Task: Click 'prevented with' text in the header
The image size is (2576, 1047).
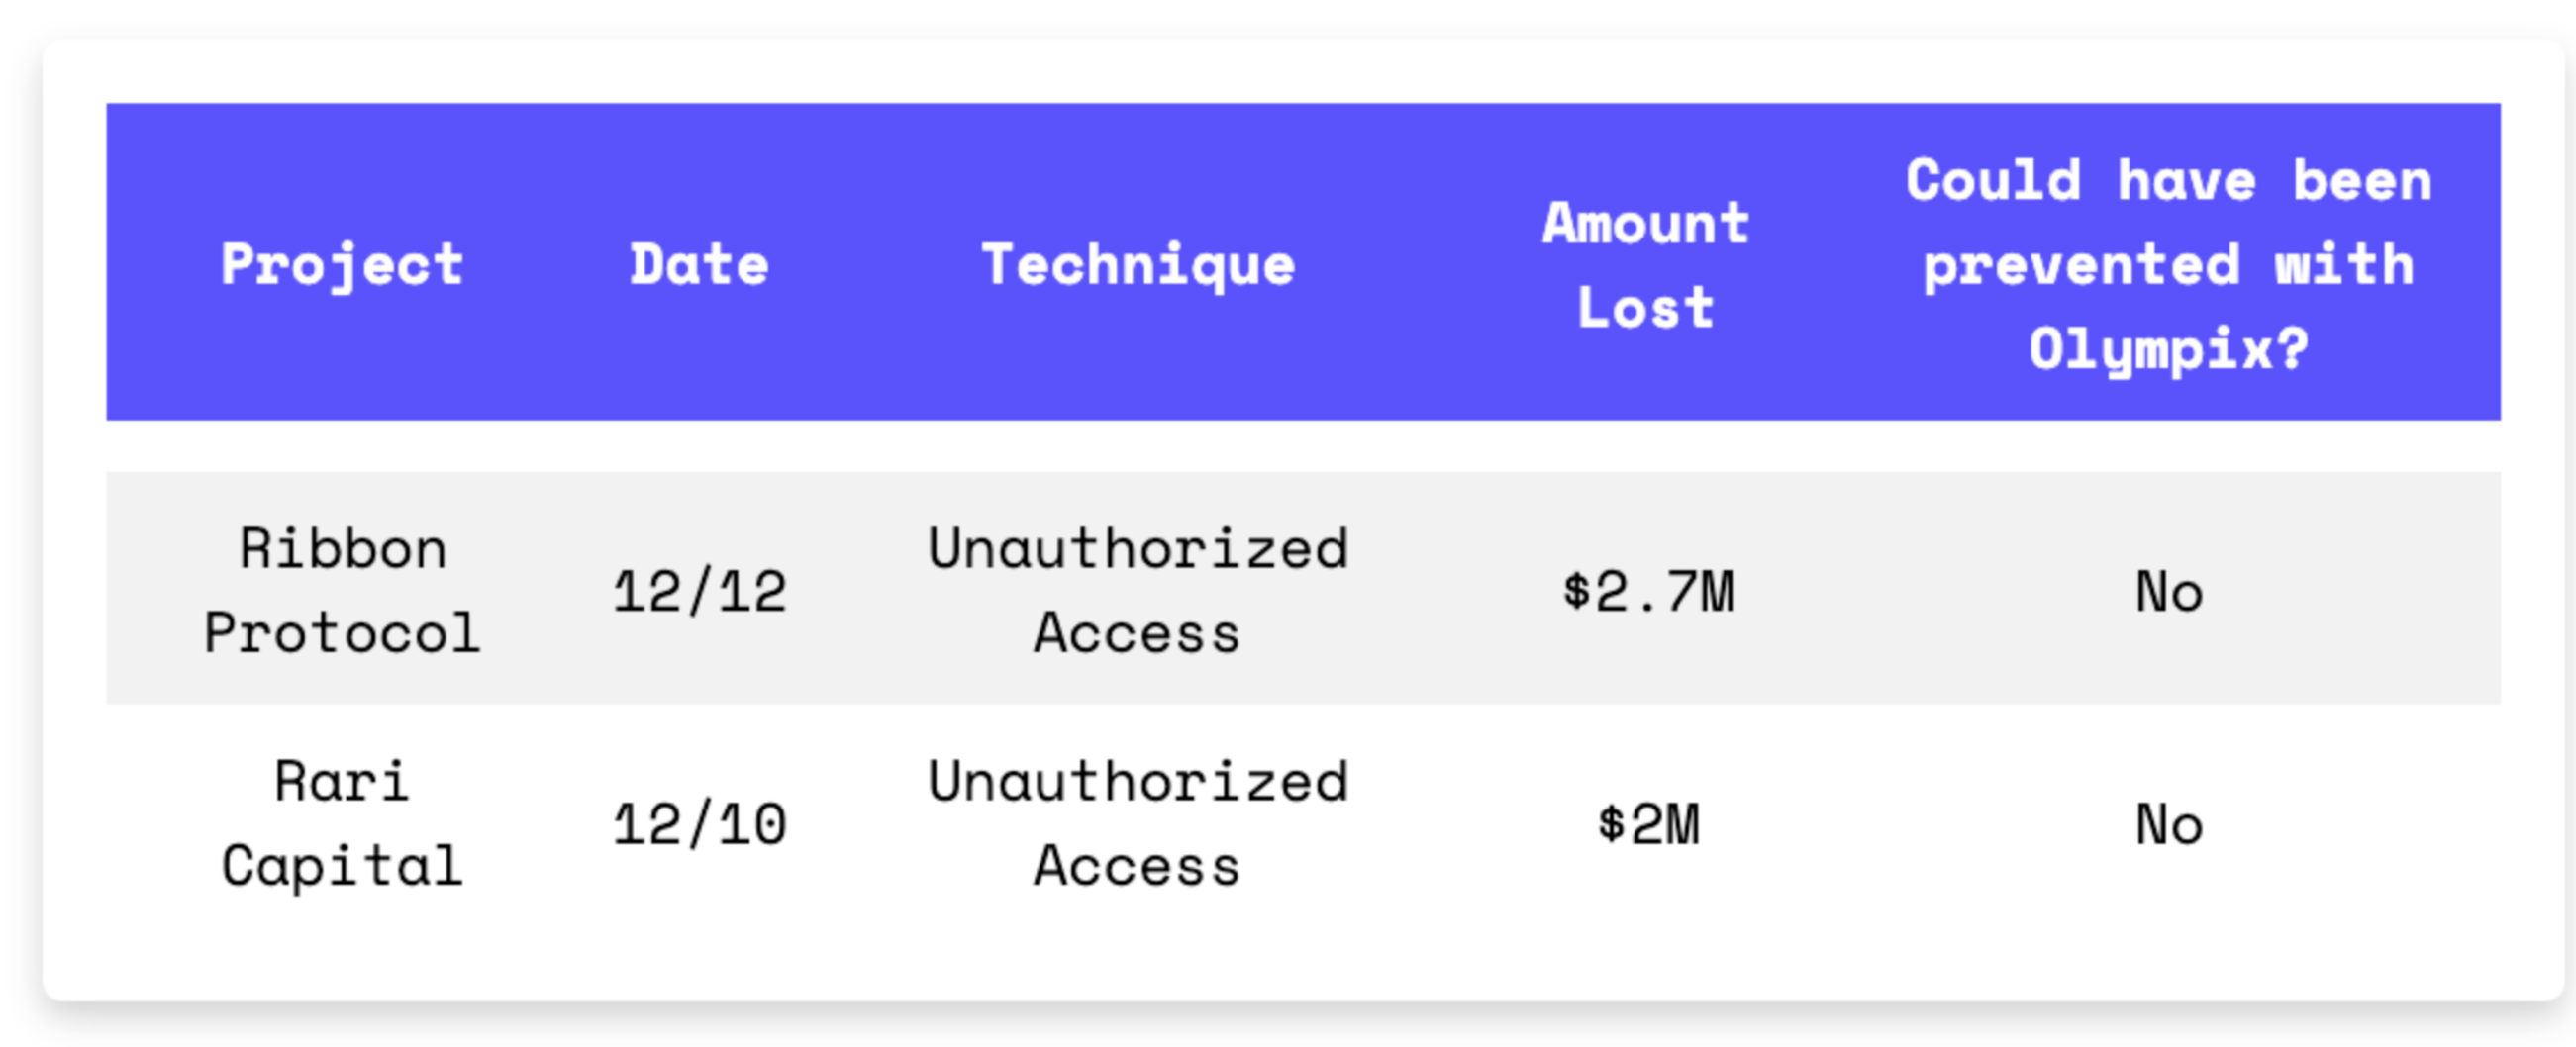Action: [x=2168, y=266]
